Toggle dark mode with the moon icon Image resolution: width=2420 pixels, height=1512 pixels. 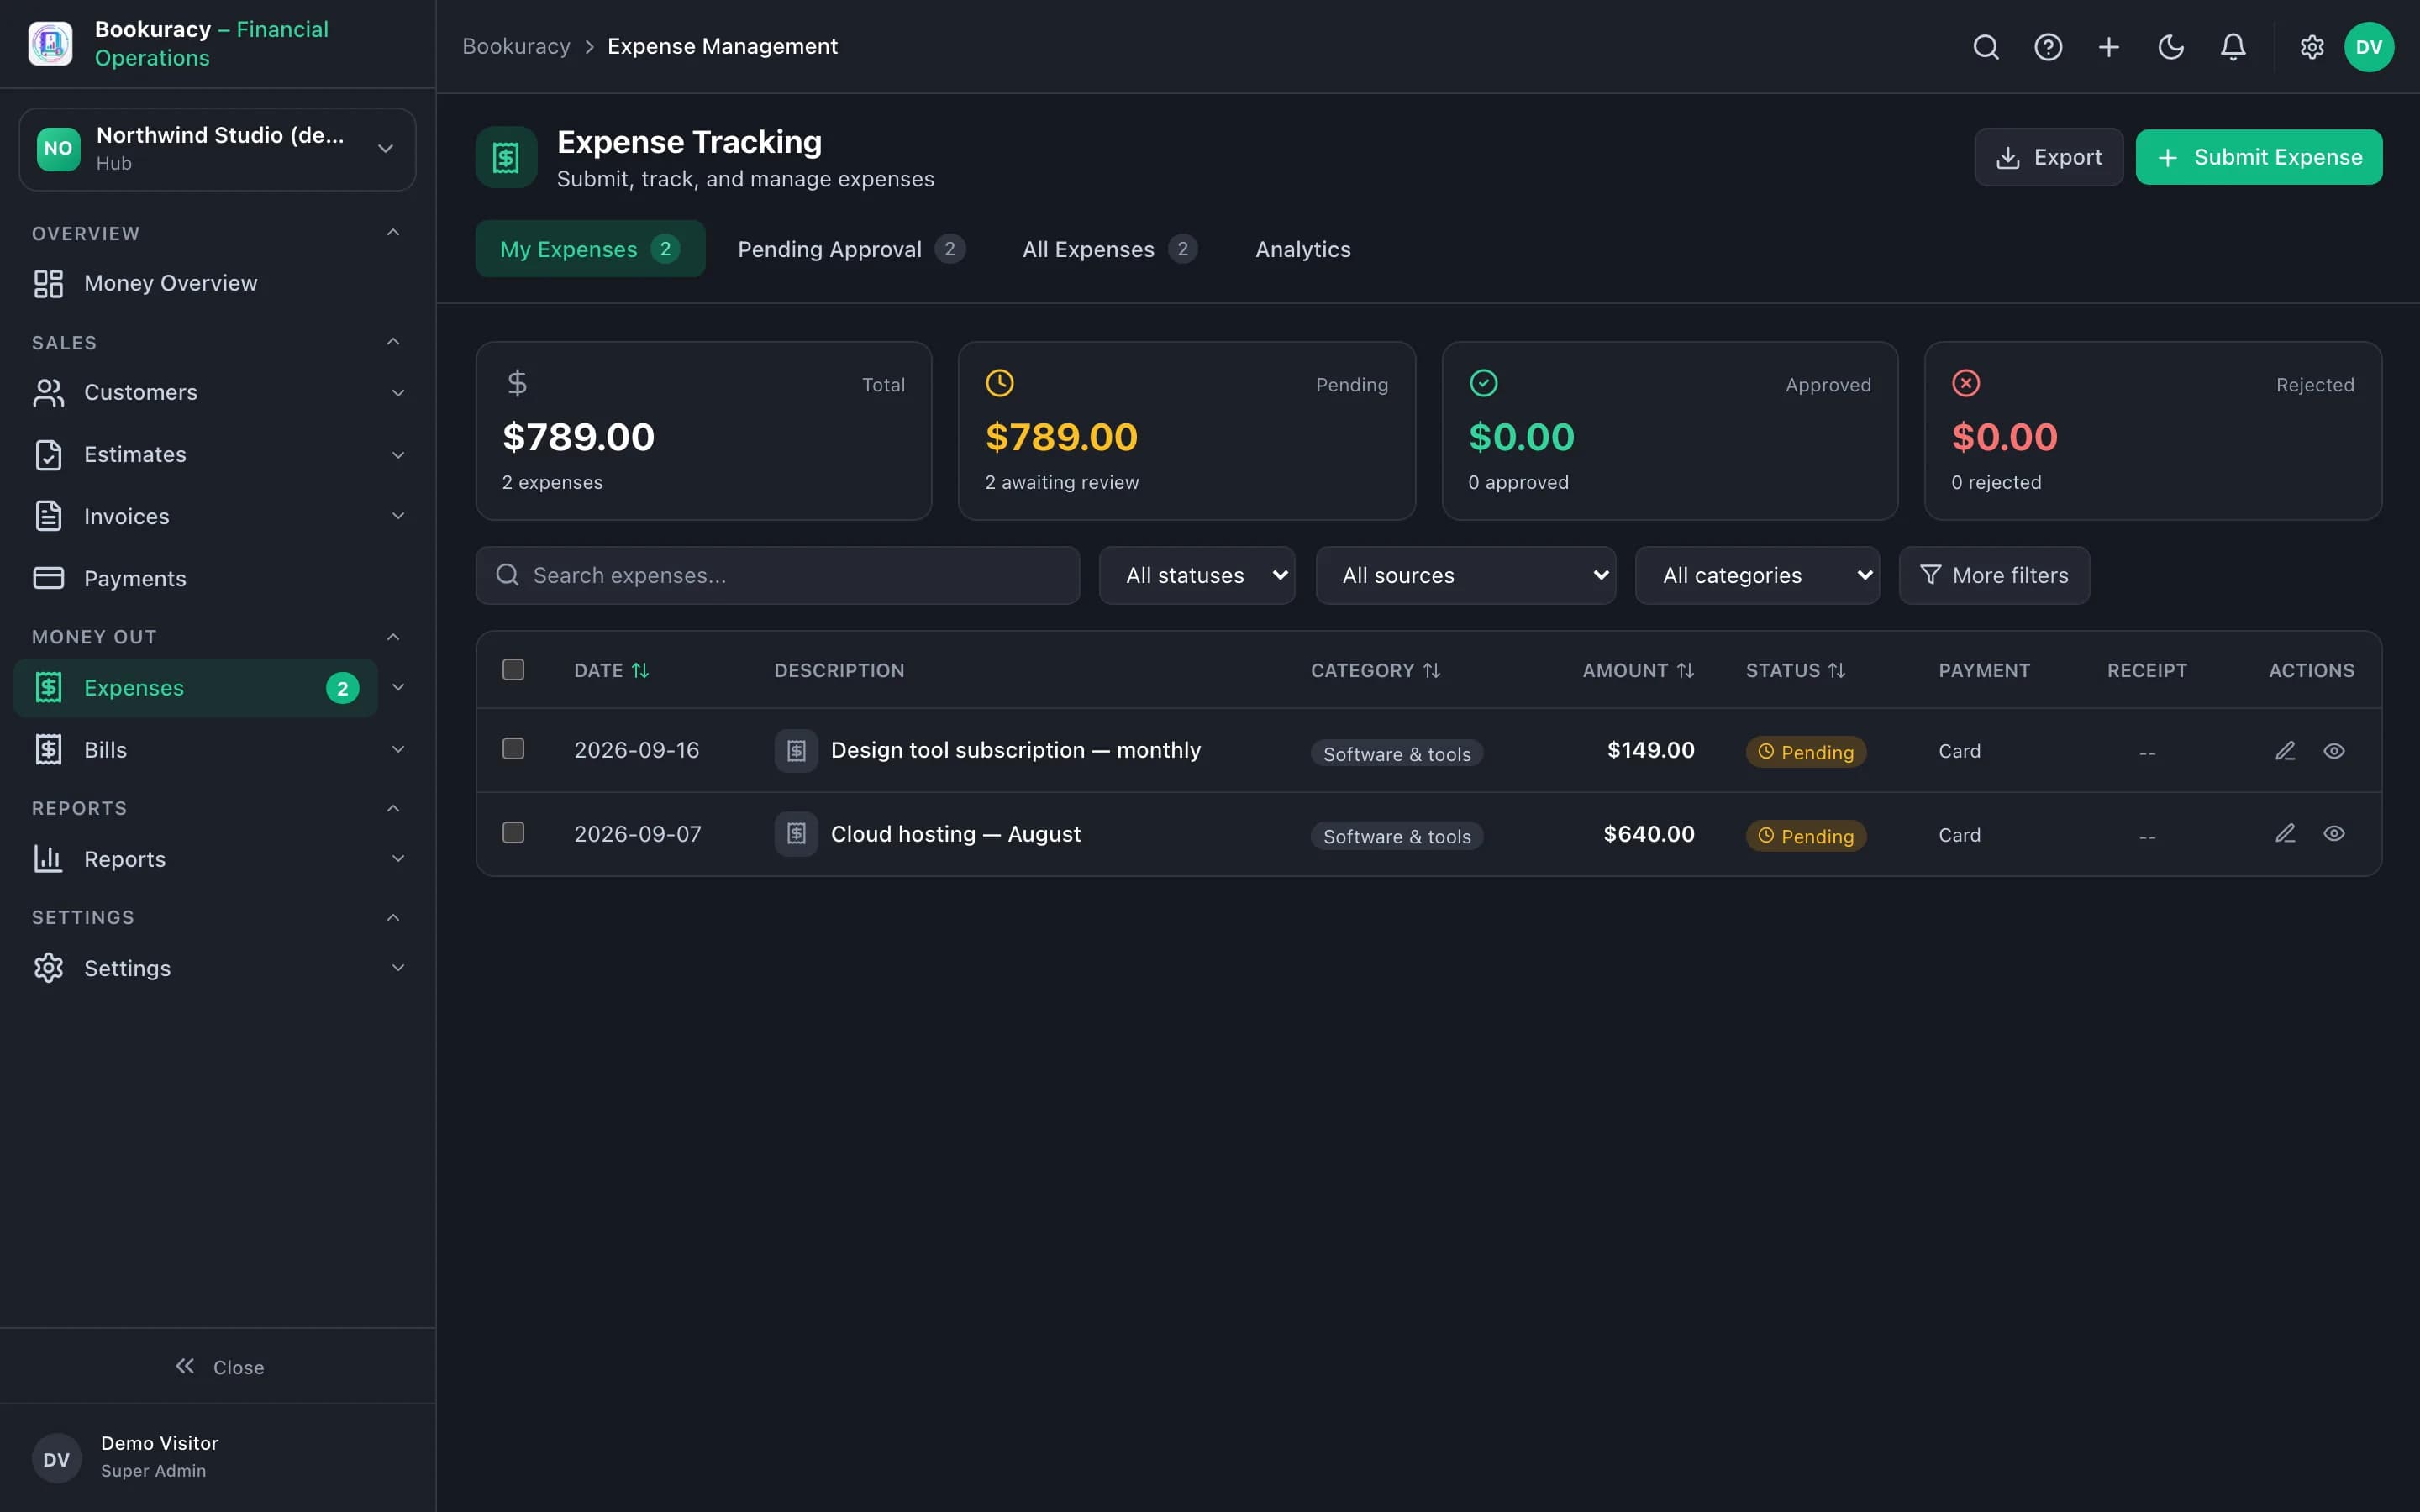point(2171,47)
